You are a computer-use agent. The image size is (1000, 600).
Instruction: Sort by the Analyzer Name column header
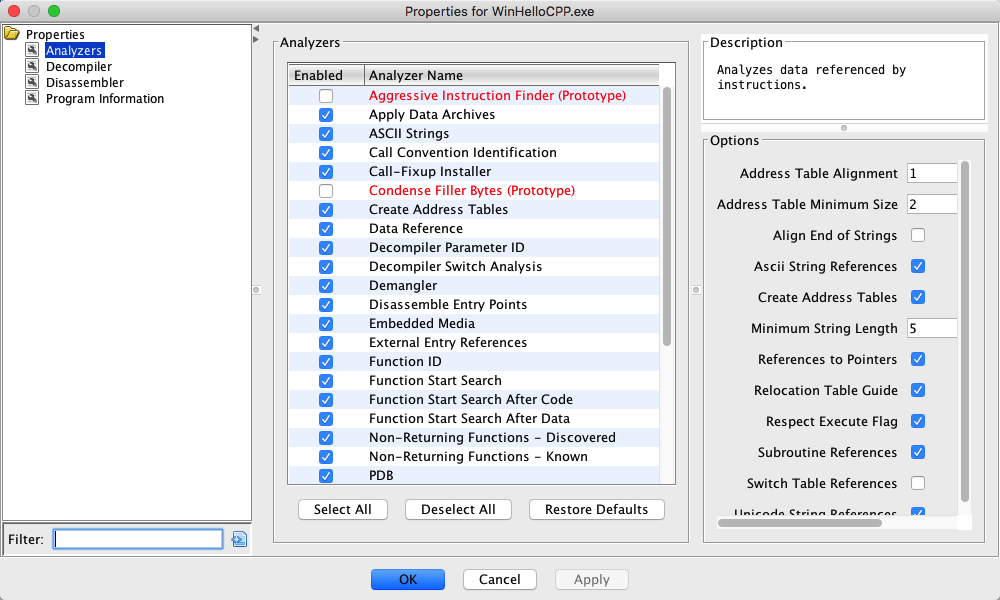coord(510,76)
